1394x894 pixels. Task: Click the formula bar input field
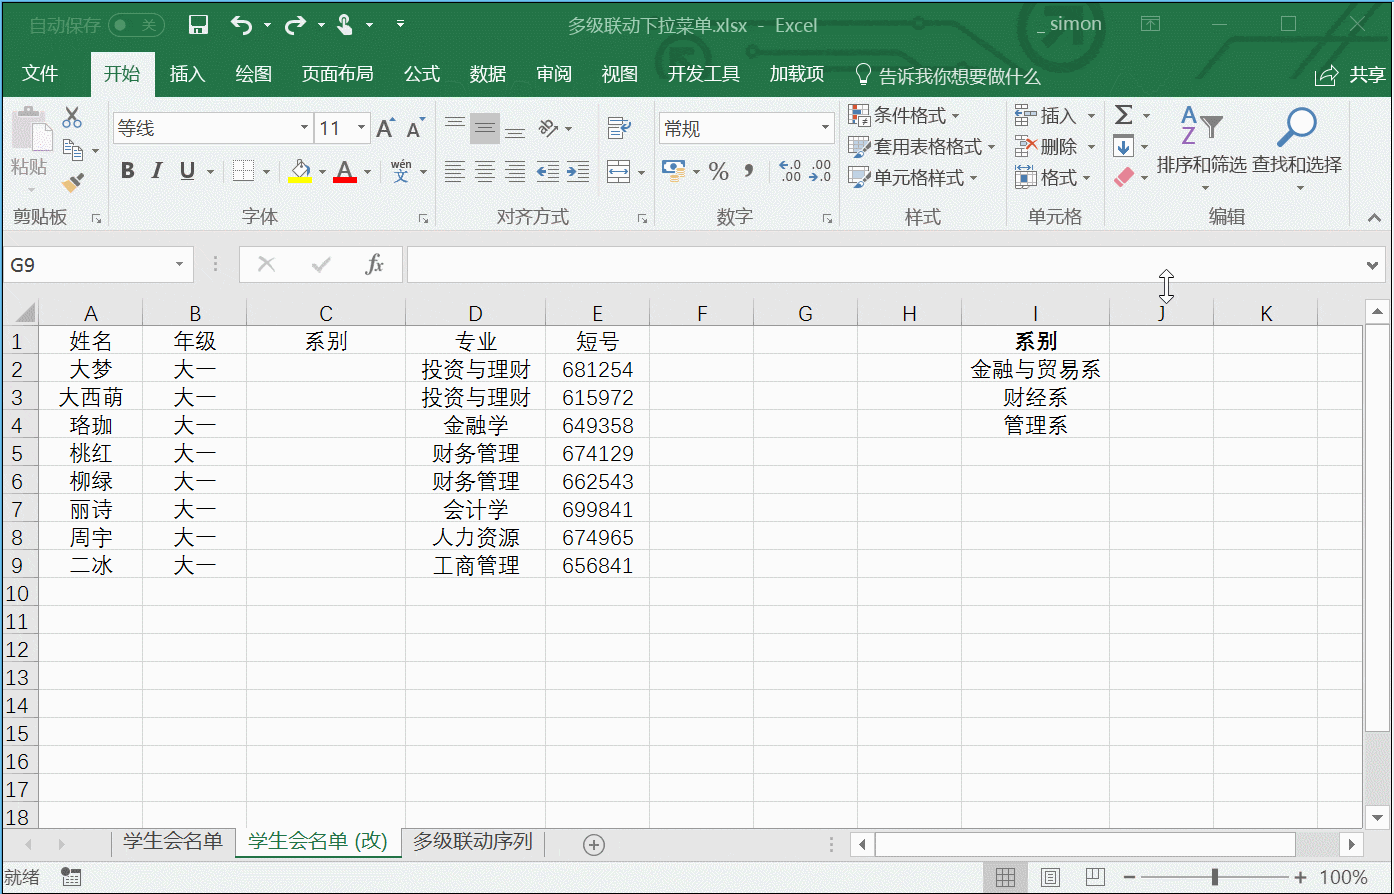[885, 265]
